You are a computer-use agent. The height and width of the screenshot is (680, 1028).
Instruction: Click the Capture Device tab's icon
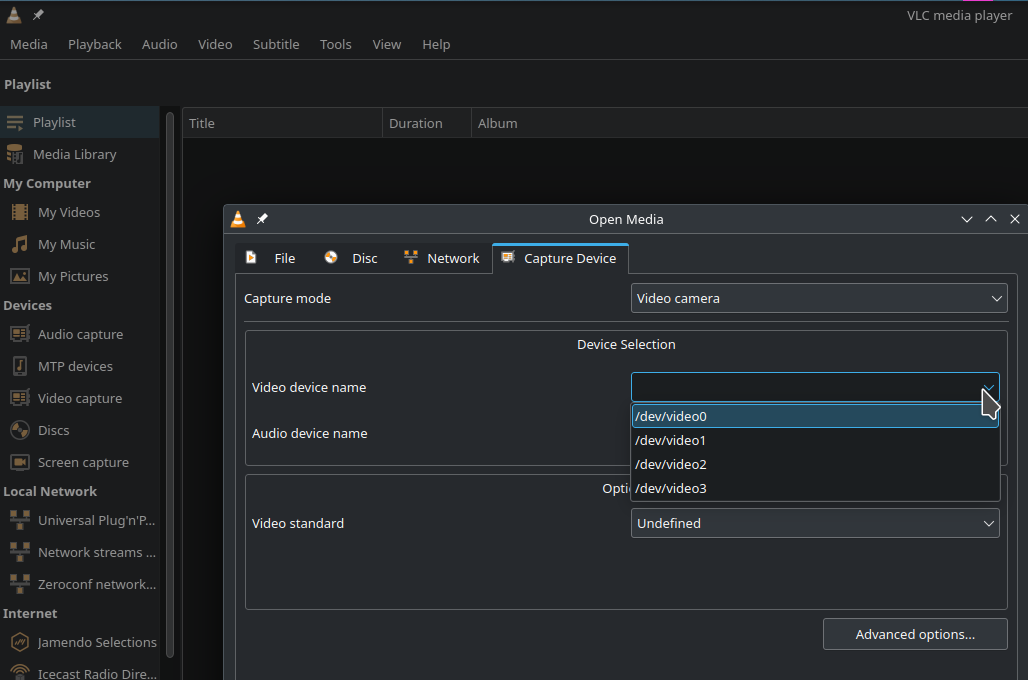(508, 257)
